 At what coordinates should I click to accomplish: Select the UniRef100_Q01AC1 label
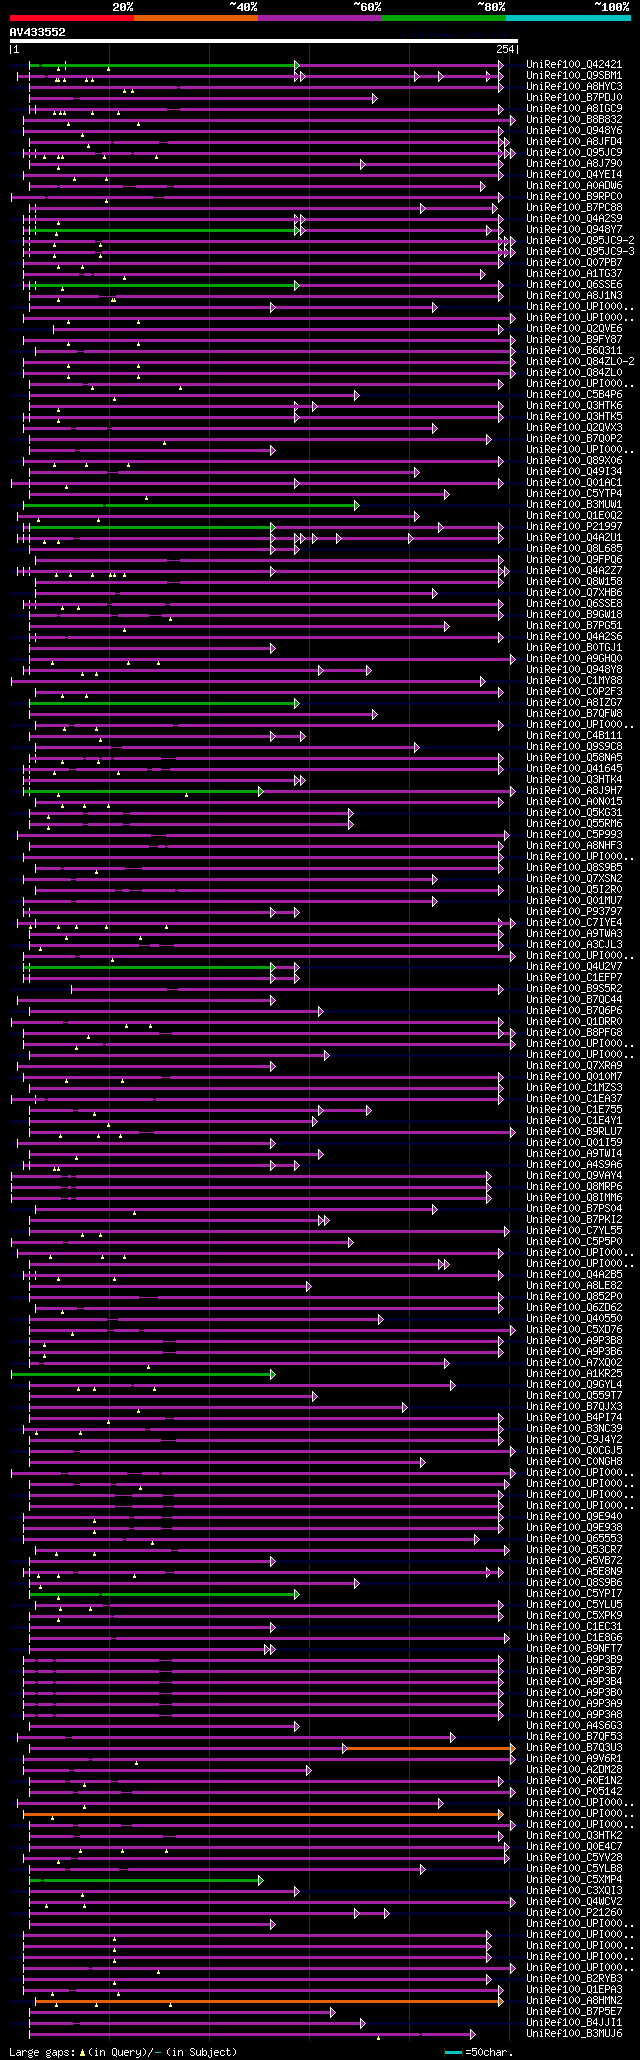[x=574, y=482]
